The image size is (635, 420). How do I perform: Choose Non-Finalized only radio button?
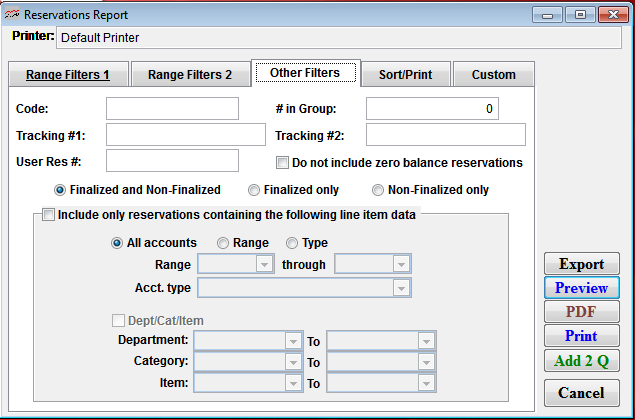pos(379,190)
